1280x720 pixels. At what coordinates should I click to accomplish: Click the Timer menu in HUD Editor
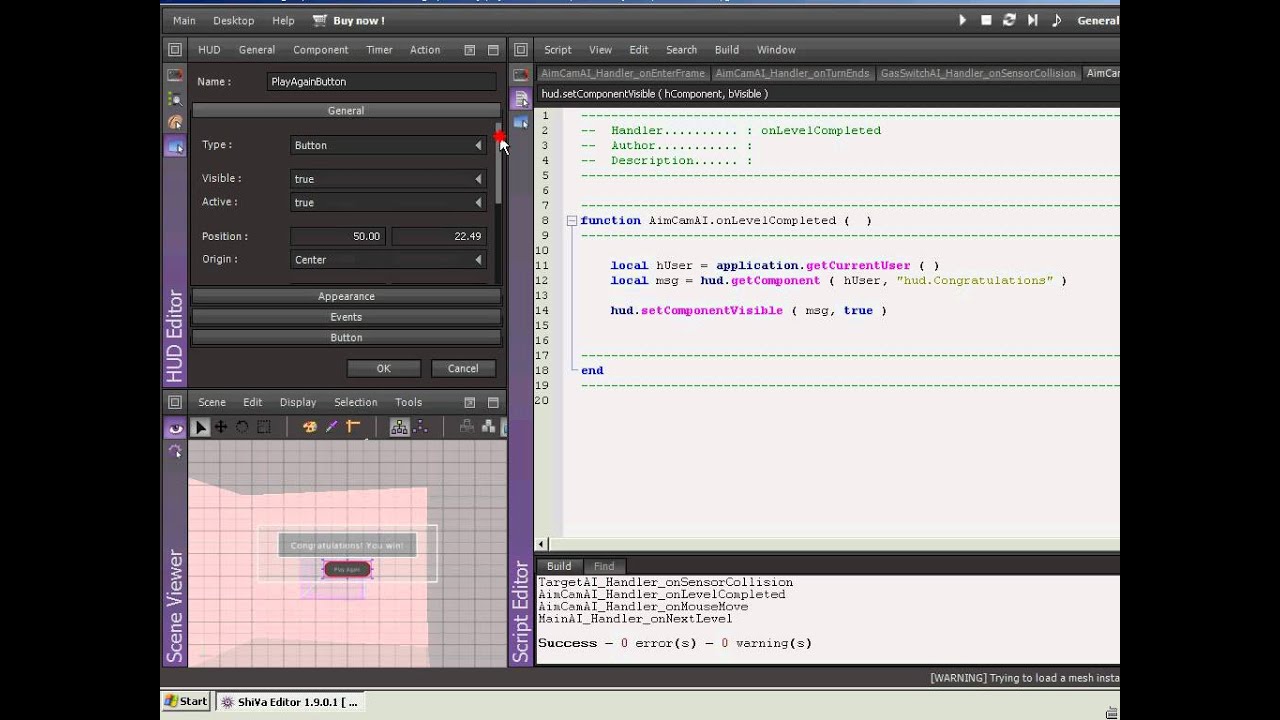click(379, 50)
